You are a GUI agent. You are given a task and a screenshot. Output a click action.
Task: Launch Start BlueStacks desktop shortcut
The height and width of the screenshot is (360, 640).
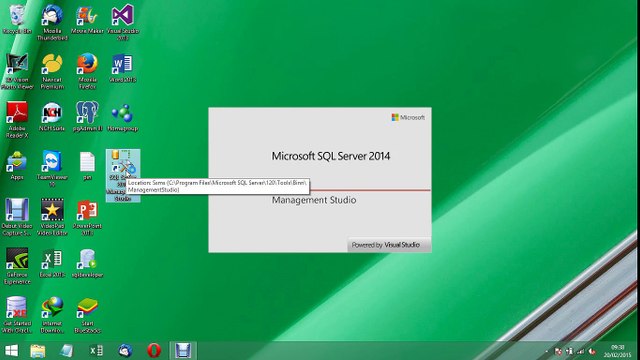click(87, 315)
